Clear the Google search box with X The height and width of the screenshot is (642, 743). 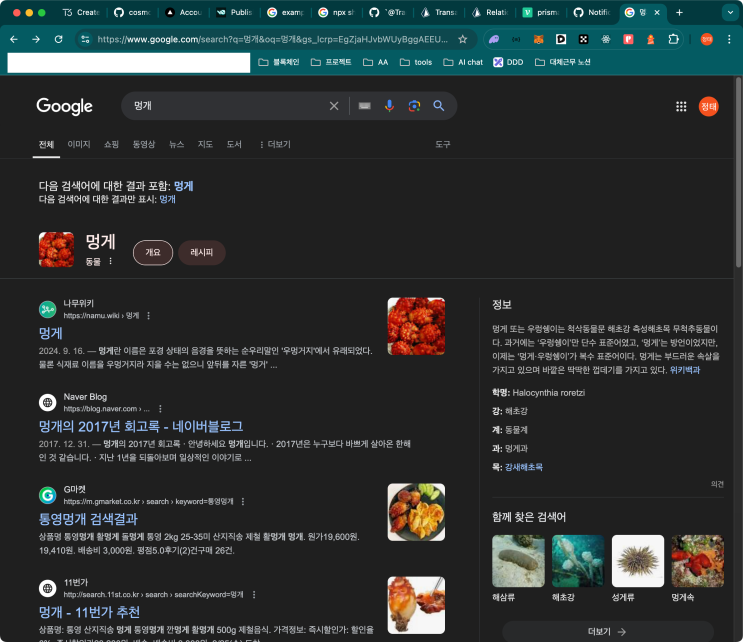tap(334, 106)
